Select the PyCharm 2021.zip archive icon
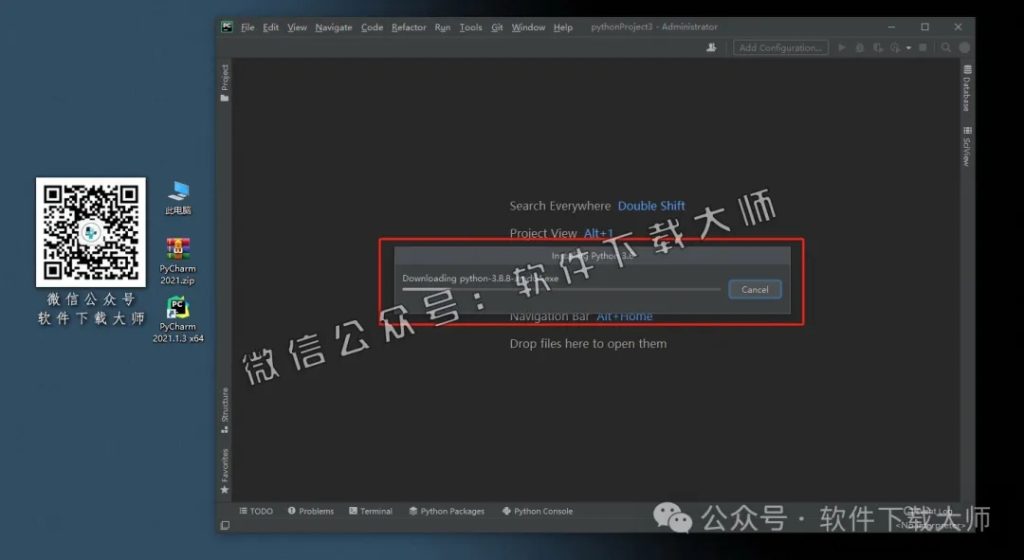The image size is (1024, 560). [178, 261]
